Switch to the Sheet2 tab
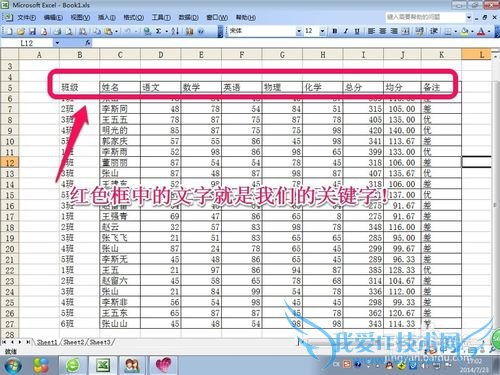Screen dimensions: 500x375 (74, 342)
